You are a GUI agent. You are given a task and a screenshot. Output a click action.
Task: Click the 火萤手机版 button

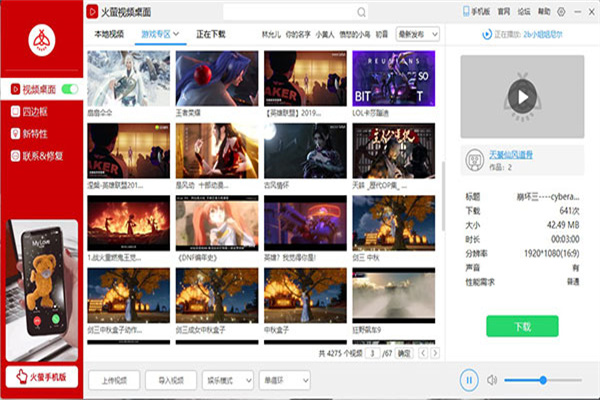[42, 377]
